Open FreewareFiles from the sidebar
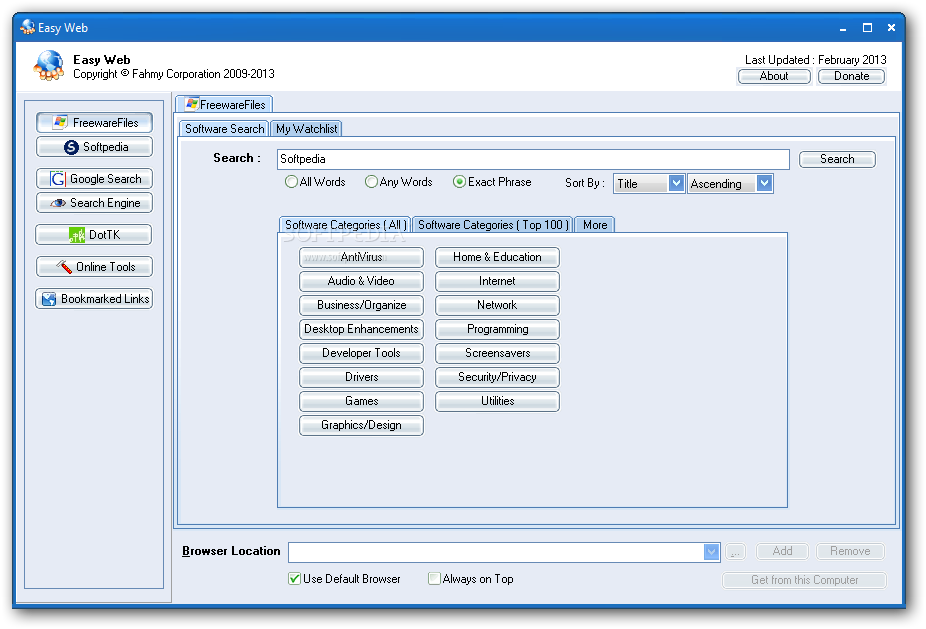Screen dimensions: 926x629 (x=94, y=123)
